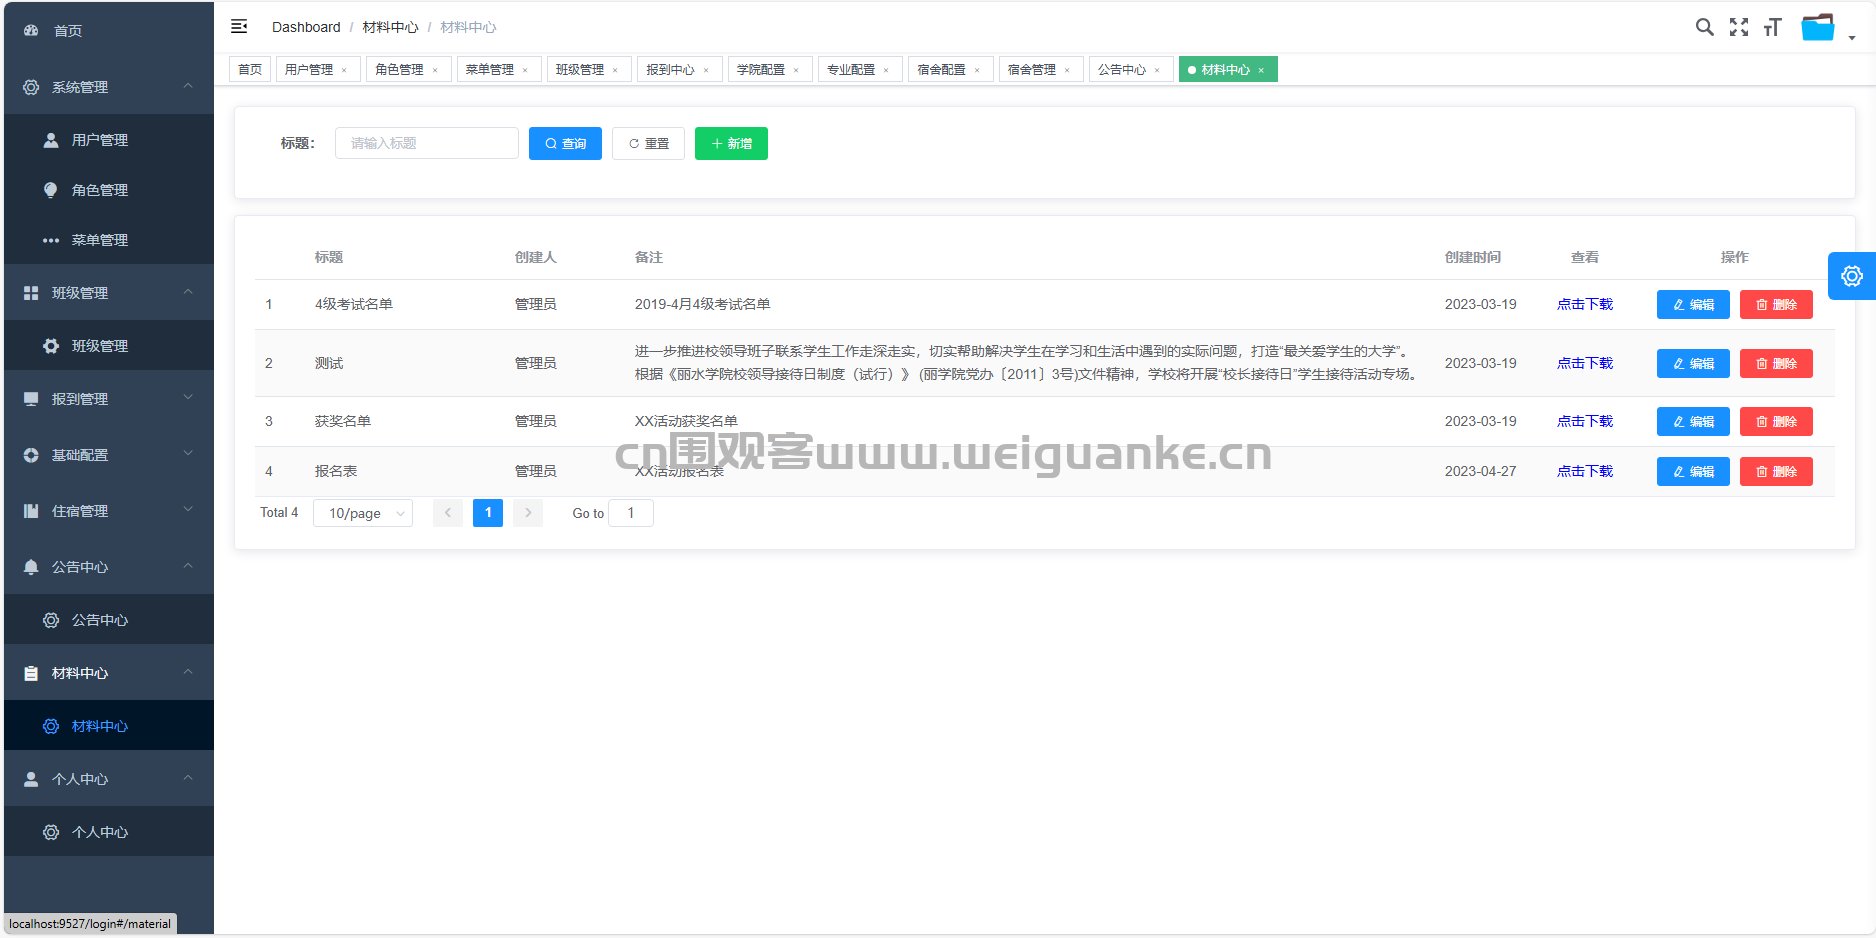Click the 角色管理 icon in sidebar
Image resolution: width=1876 pixels, height=938 pixels.
tap(51, 190)
